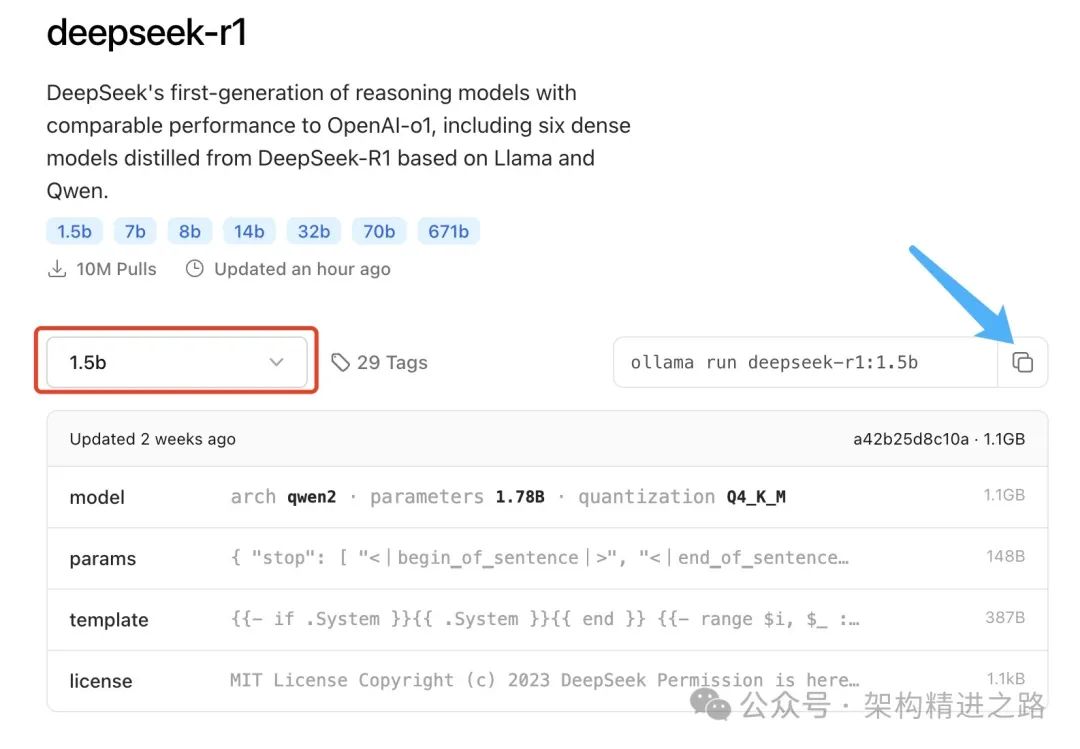Open the params file row

click(546, 558)
